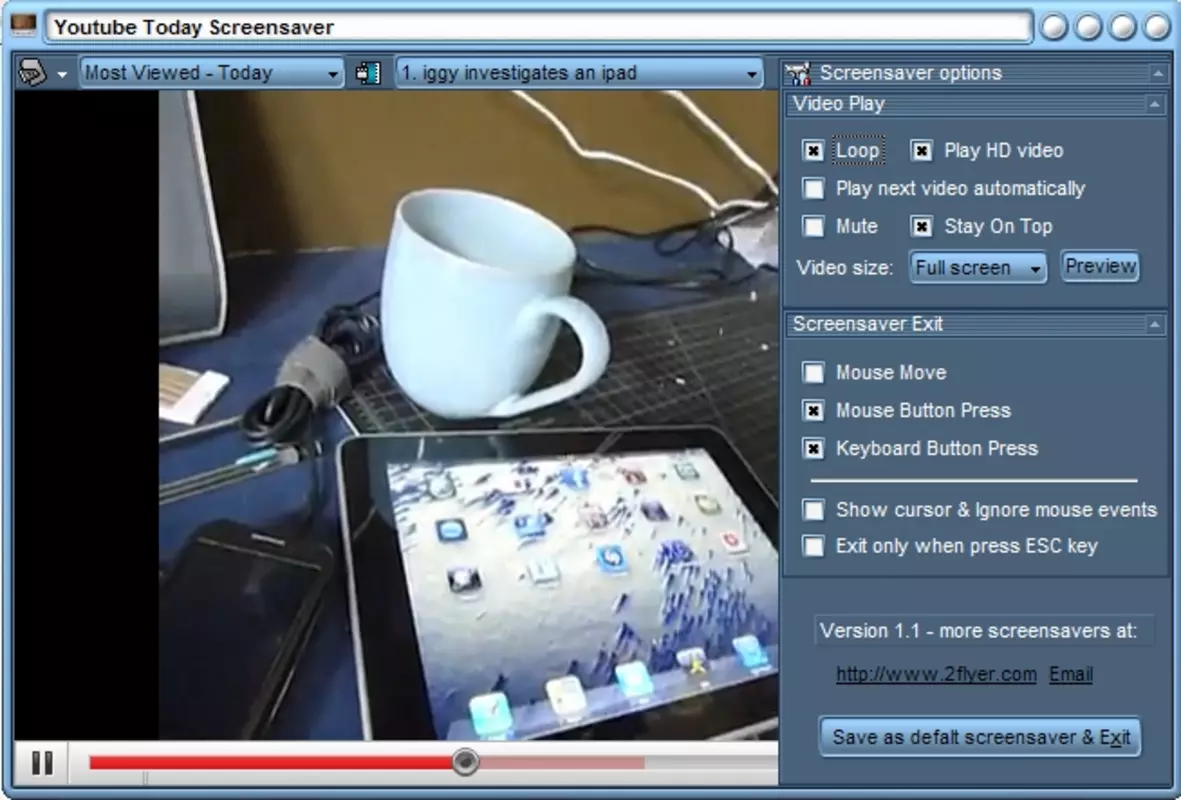The image size is (1181, 800).
Task: Pause the playing video
Action: point(42,763)
